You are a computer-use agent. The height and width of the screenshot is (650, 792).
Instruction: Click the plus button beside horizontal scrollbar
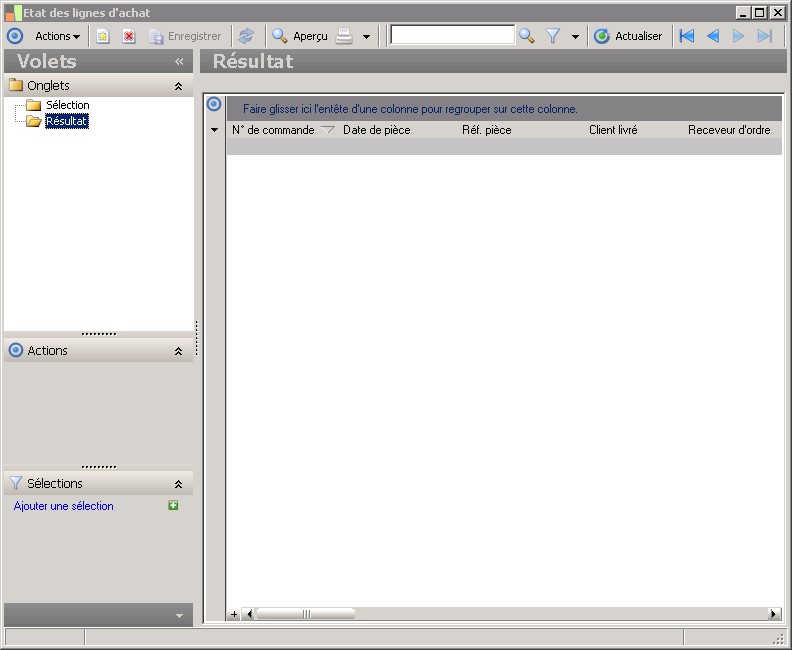click(234, 614)
